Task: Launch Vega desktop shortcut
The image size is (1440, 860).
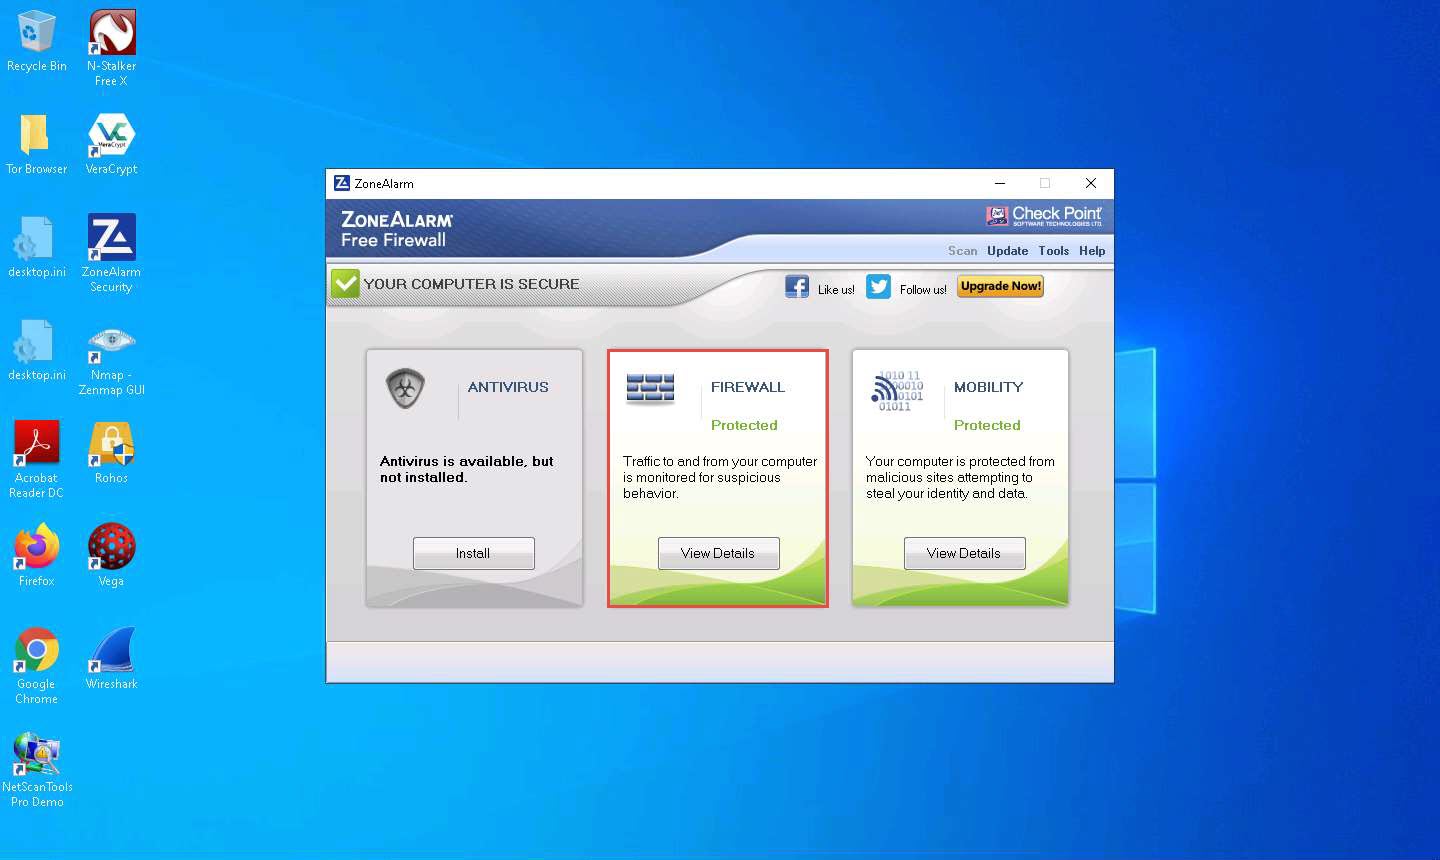Action: [112, 556]
